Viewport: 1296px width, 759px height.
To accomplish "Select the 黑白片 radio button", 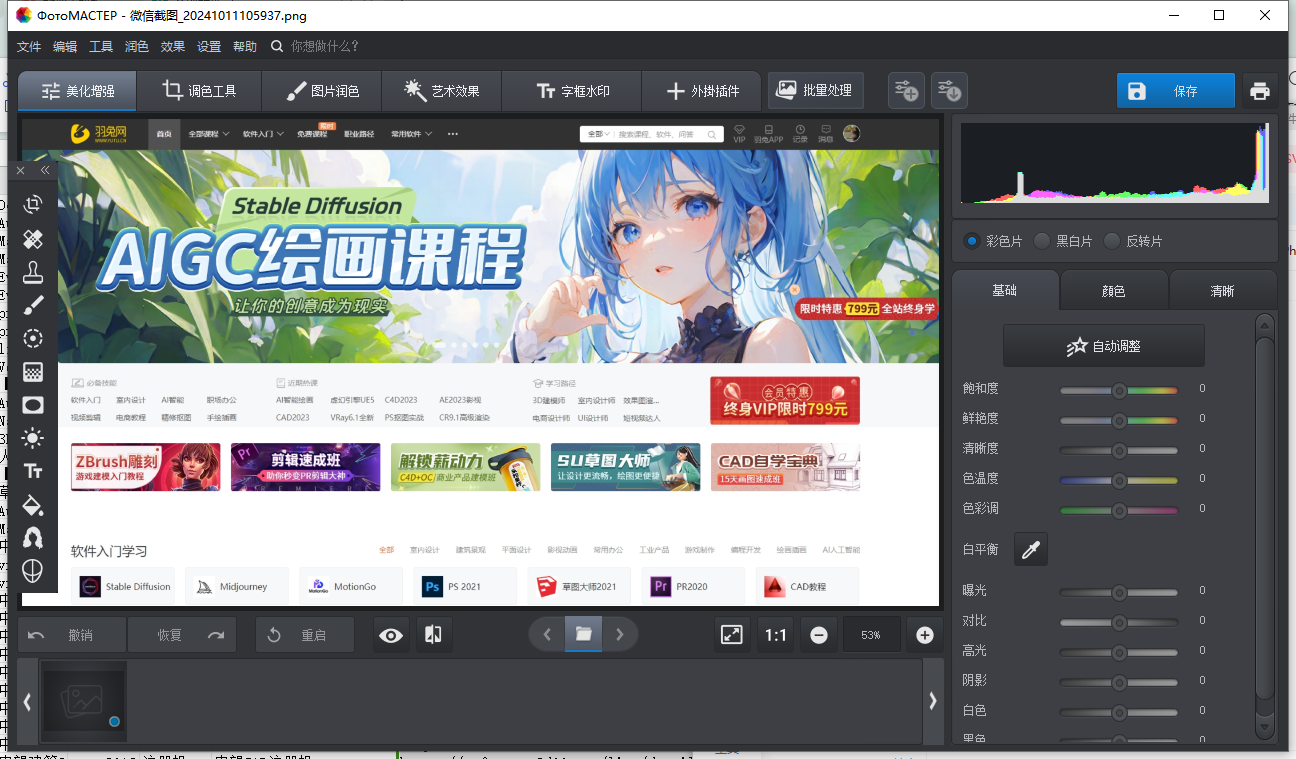I will point(1042,241).
